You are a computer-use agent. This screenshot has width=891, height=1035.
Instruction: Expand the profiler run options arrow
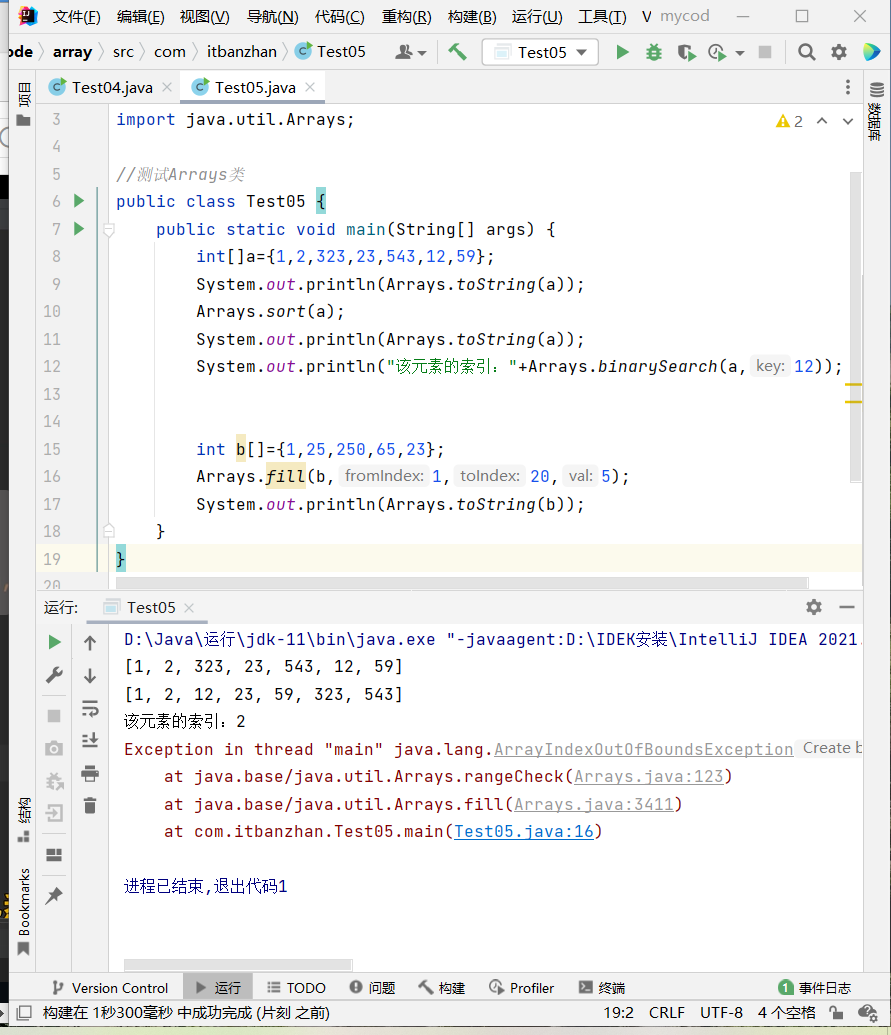click(x=740, y=53)
